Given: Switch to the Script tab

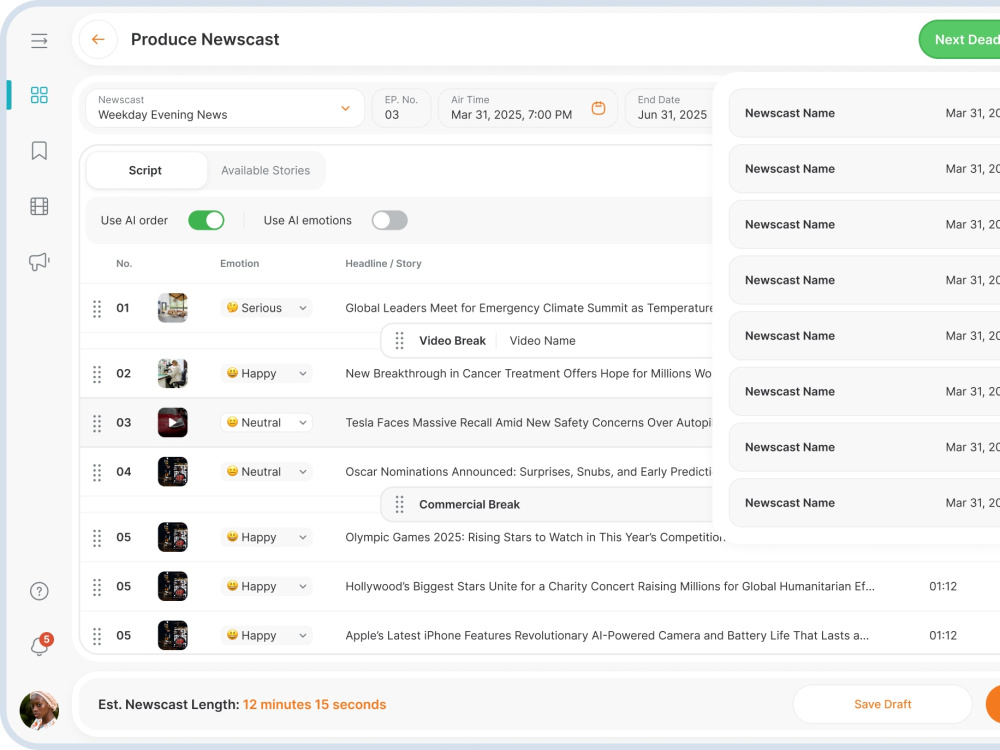Looking at the screenshot, I should pos(146,170).
